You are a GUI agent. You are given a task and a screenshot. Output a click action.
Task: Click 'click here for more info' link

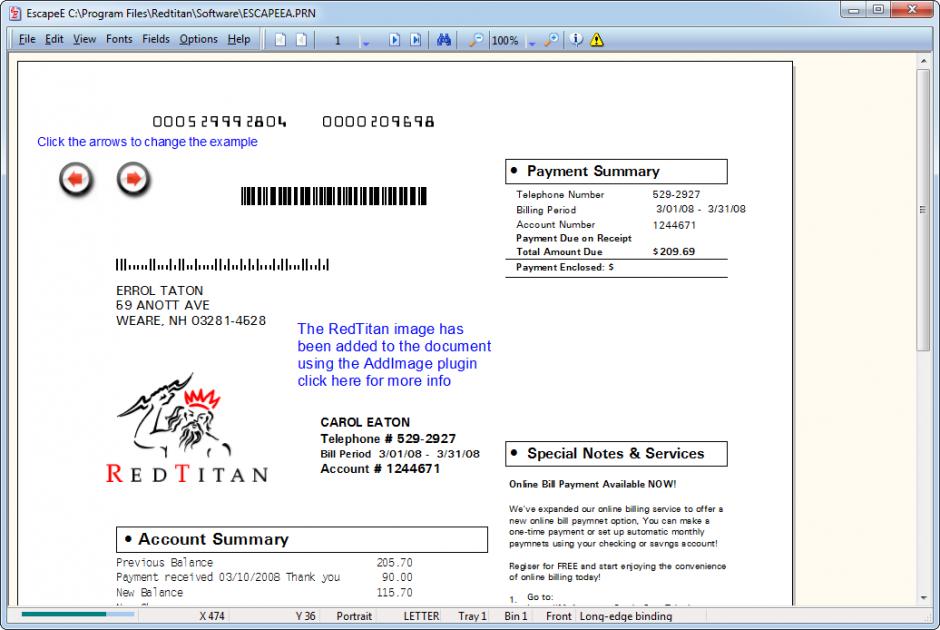click(x=374, y=381)
